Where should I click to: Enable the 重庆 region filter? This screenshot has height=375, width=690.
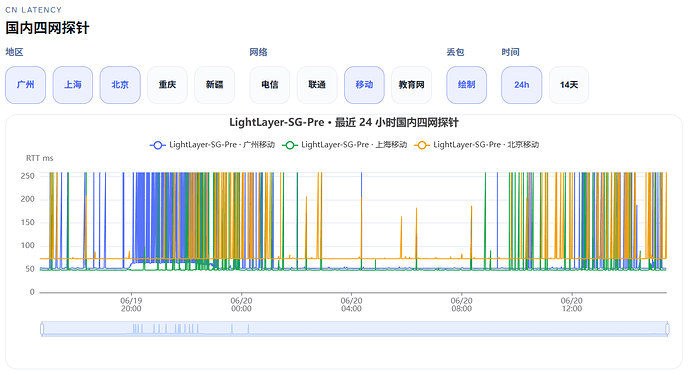167,85
